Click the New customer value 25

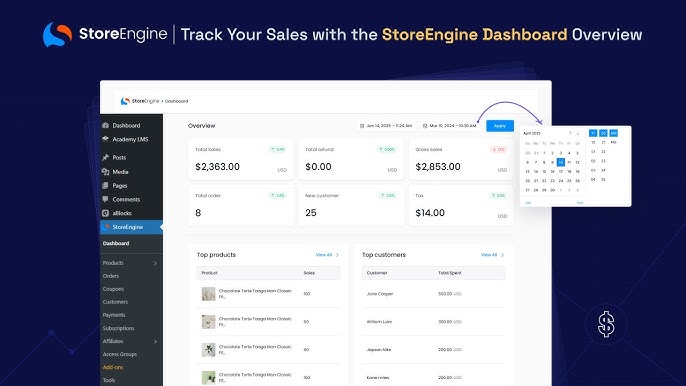point(311,213)
